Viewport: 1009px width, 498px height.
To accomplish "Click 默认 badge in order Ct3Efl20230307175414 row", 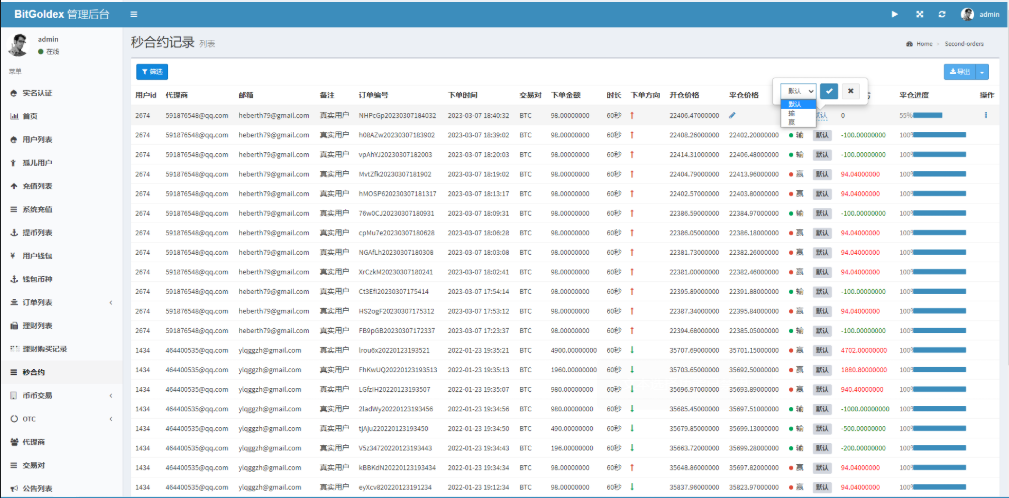I will point(822,291).
